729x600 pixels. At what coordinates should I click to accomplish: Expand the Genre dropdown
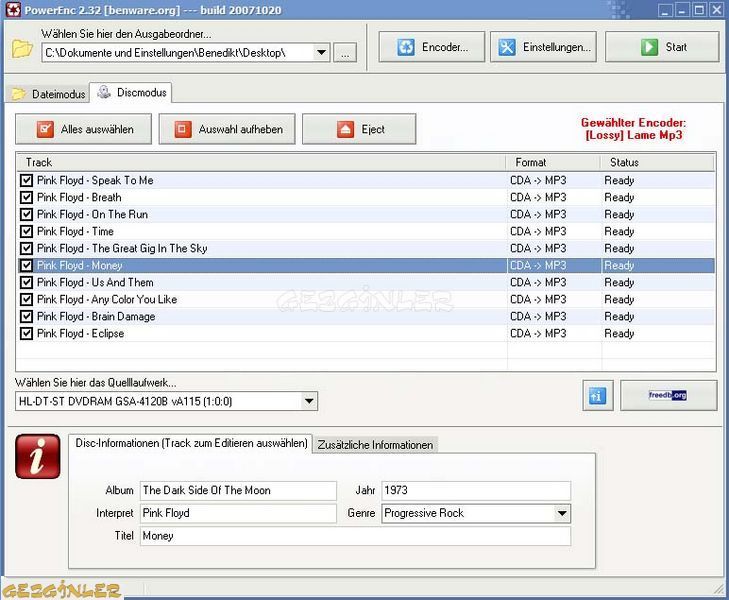[562, 513]
